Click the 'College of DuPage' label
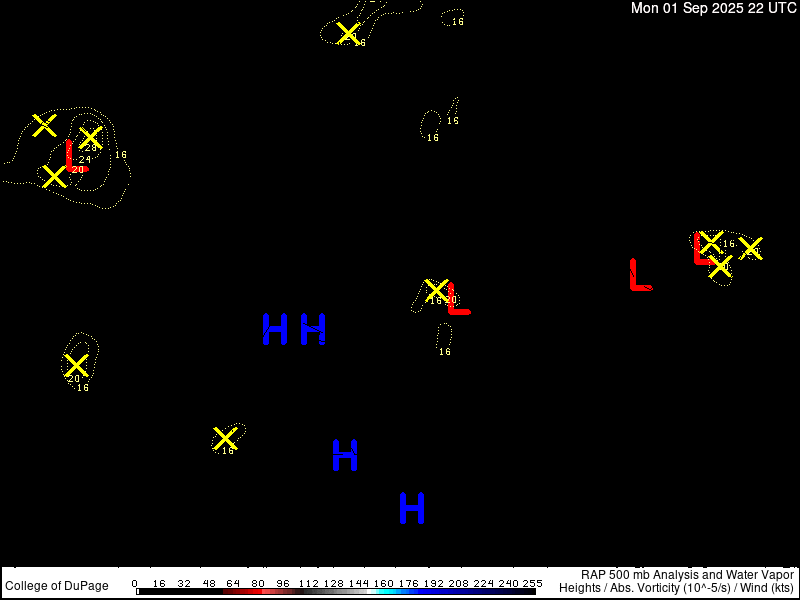Screen dimensions: 800x600 tap(57, 586)
